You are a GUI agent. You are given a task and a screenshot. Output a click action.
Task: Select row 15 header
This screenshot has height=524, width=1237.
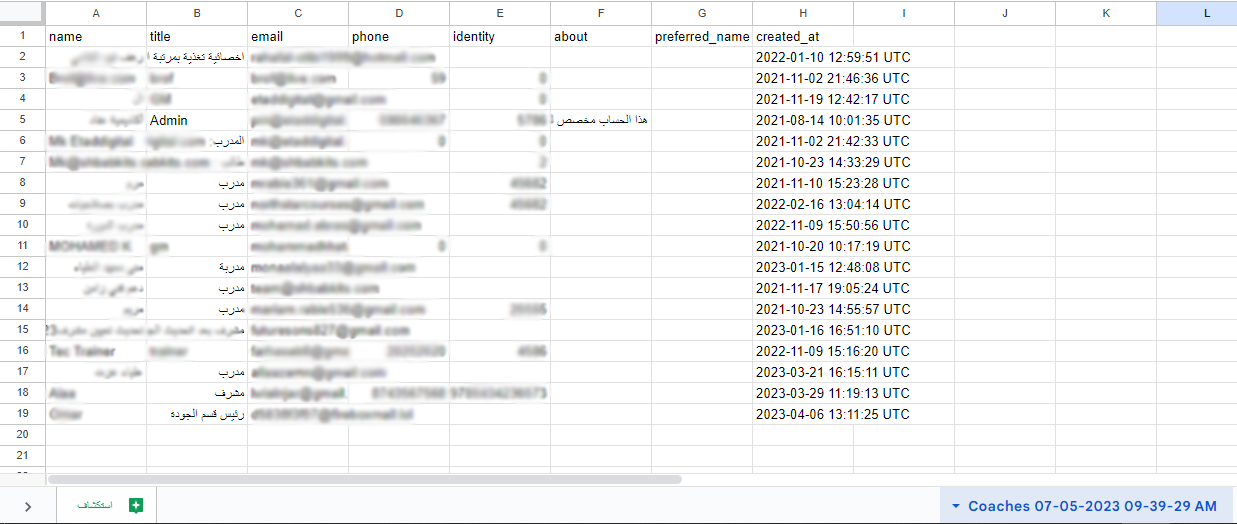tap(22, 330)
